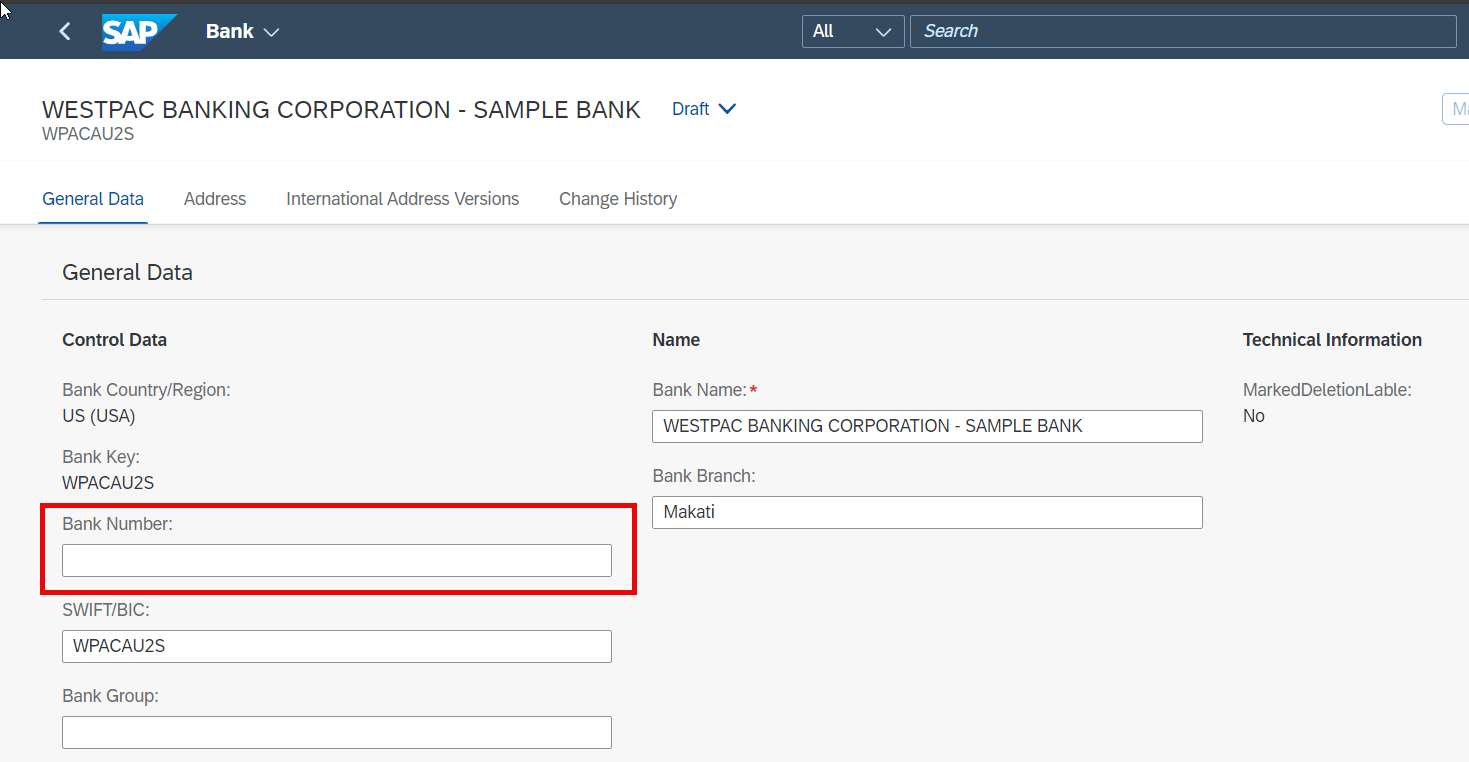The width and height of the screenshot is (1469, 762).
Task: Click the SAP logo
Action: (x=139, y=31)
